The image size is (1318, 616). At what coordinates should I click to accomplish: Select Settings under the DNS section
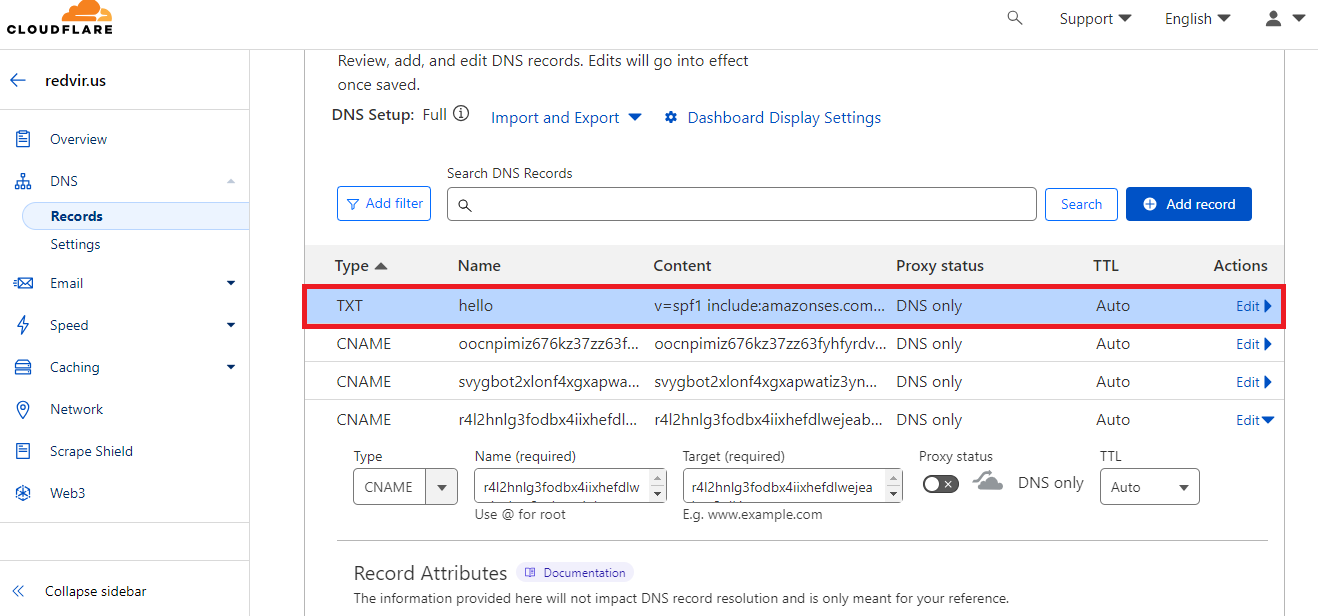75,244
